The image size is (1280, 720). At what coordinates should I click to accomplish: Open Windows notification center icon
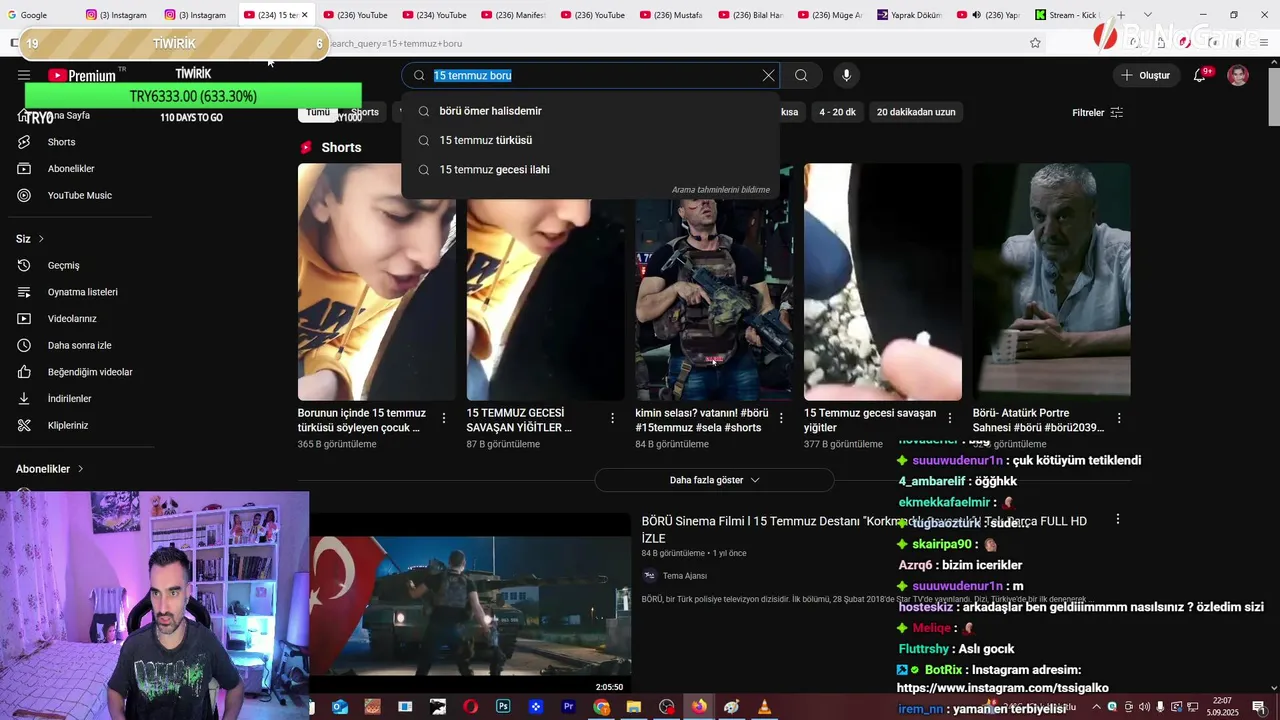(x=1258, y=707)
